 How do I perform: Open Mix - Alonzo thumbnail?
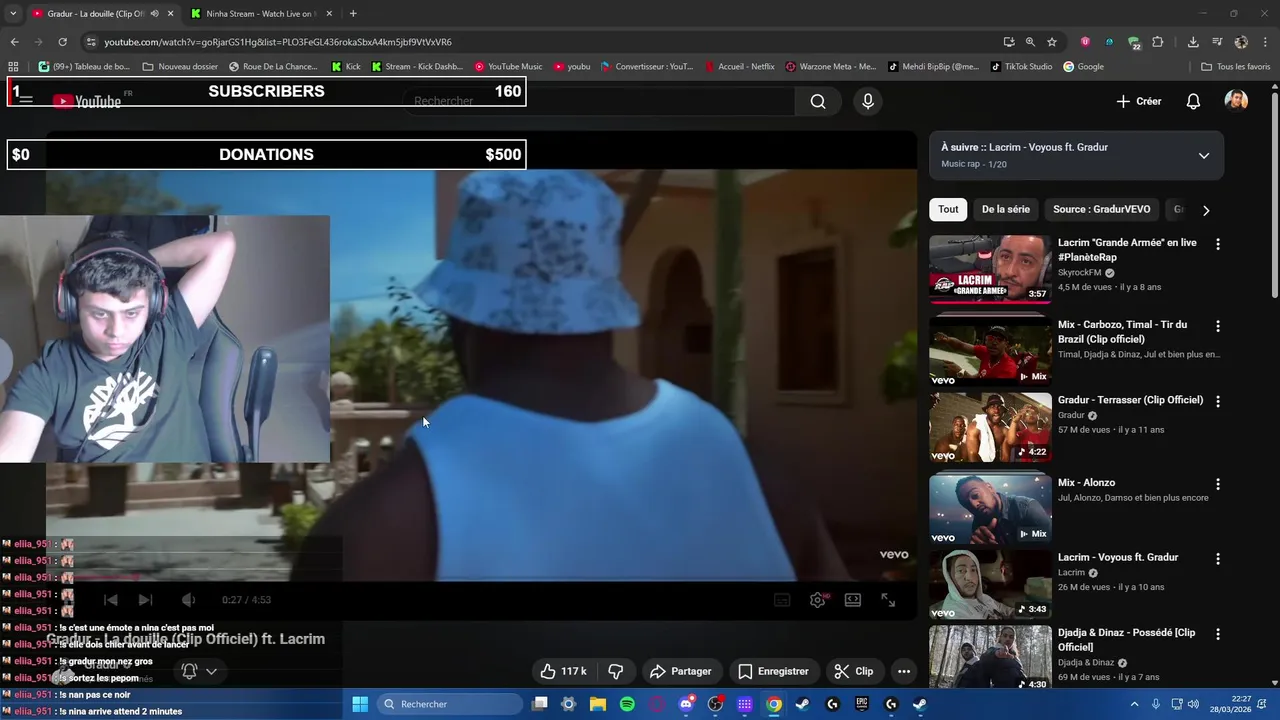point(990,509)
